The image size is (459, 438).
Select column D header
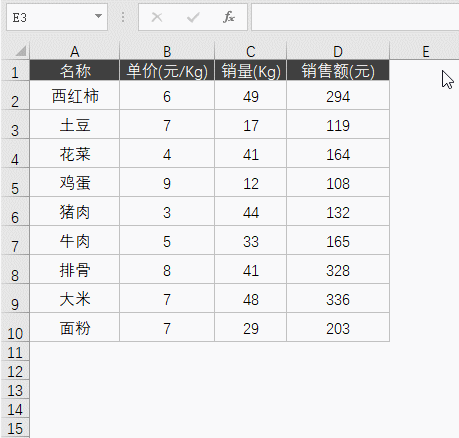pyautogui.click(x=338, y=51)
